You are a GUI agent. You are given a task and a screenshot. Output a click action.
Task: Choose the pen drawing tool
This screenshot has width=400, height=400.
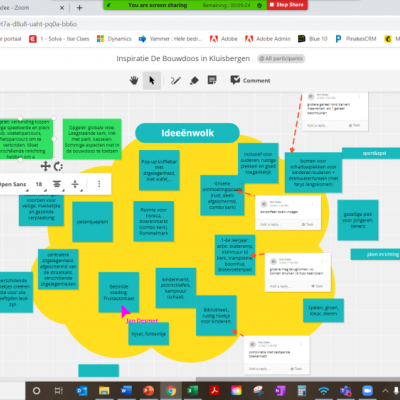pos(176,80)
